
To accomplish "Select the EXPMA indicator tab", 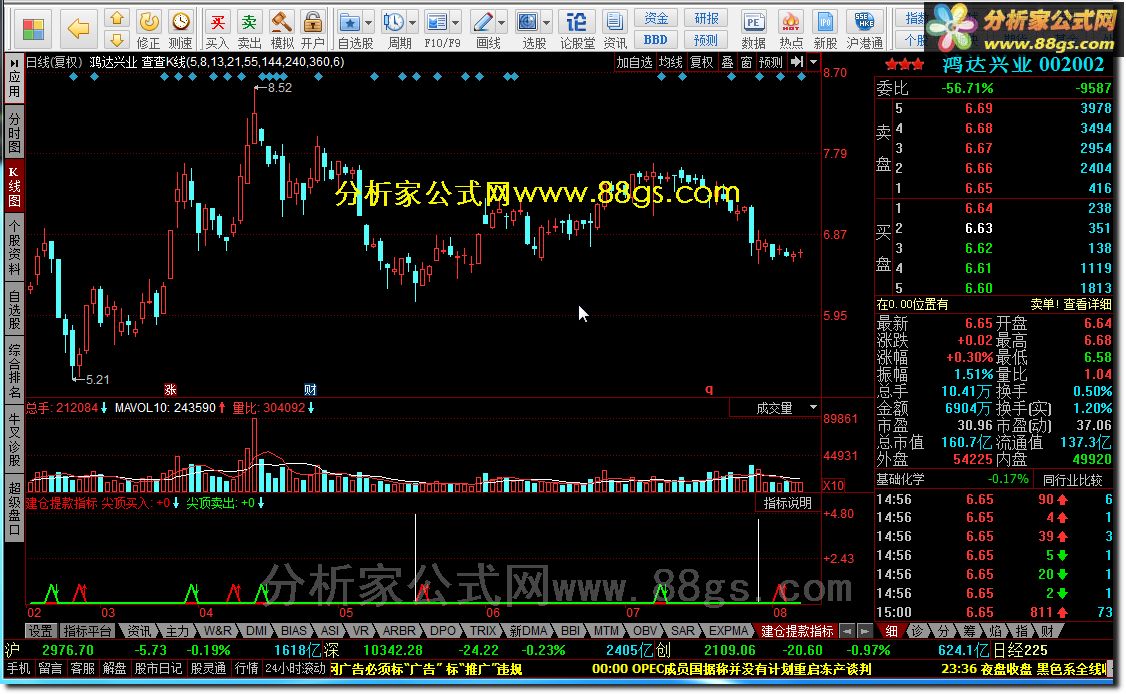I will [728, 631].
